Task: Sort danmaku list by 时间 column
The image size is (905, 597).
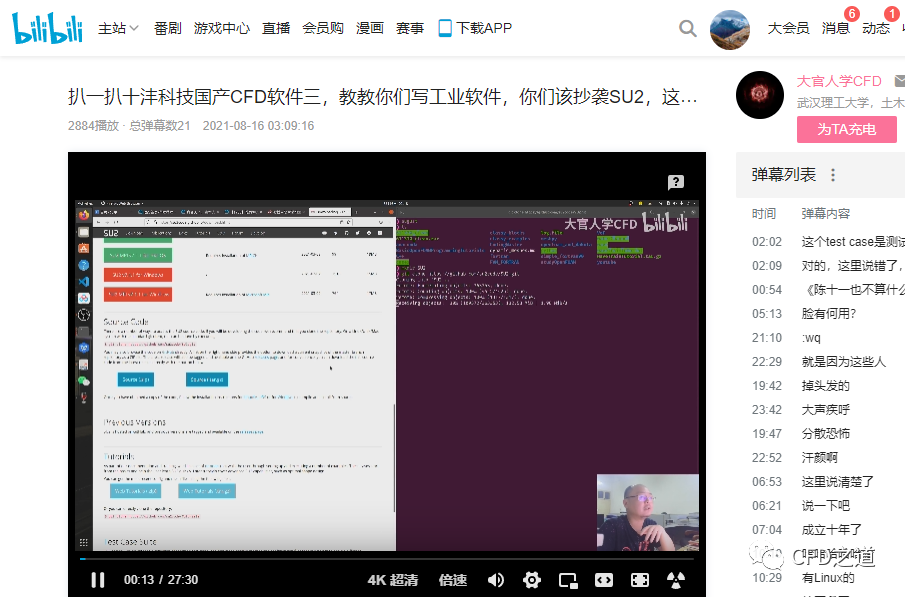Action: click(764, 214)
